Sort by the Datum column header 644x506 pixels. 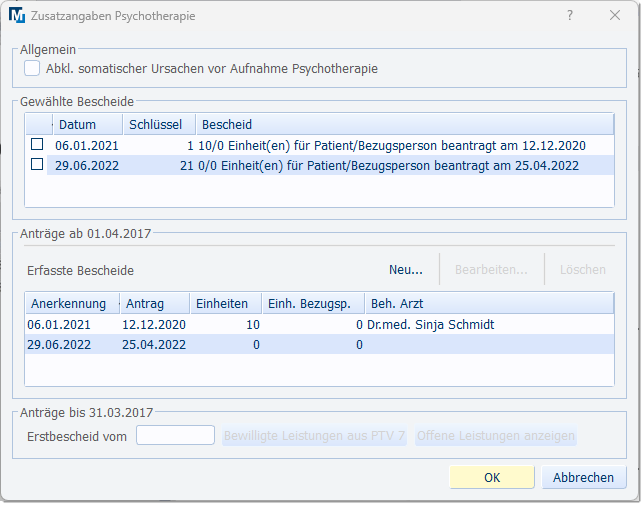click(x=88, y=124)
